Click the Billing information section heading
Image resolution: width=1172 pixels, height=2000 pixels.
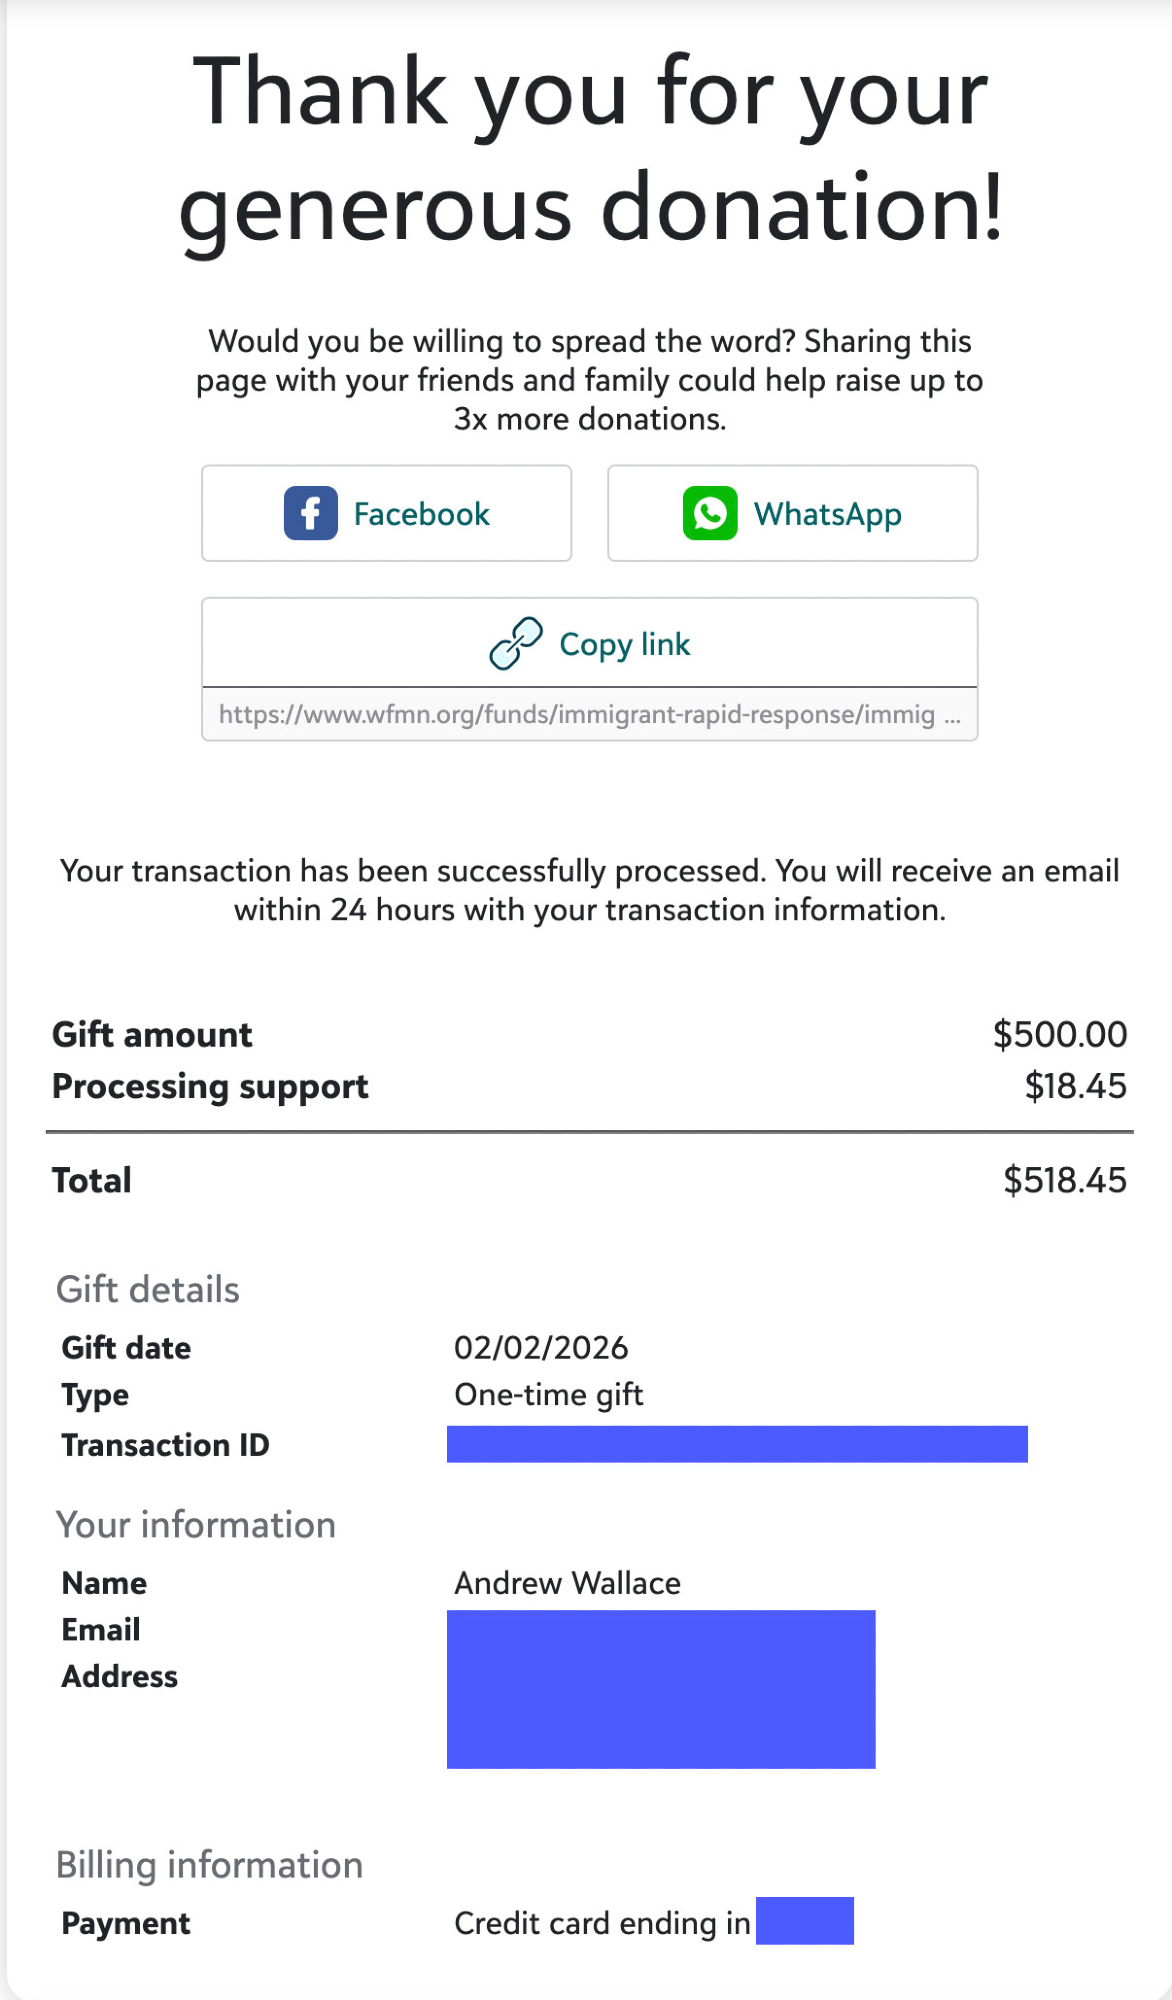pos(209,1866)
